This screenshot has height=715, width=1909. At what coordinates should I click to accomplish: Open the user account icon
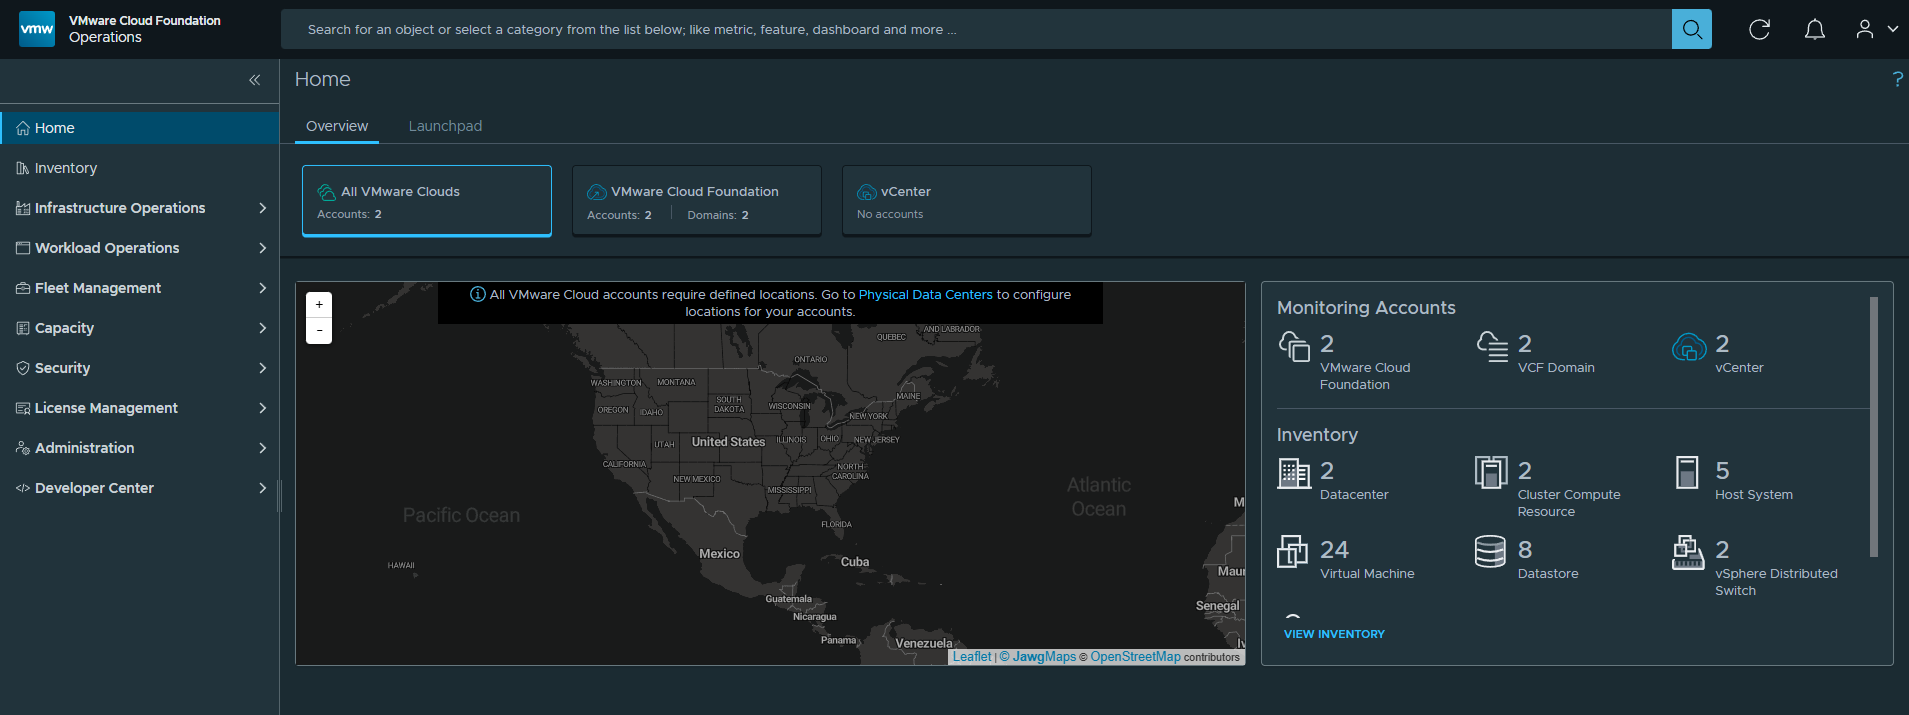(x=1865, y=29)
